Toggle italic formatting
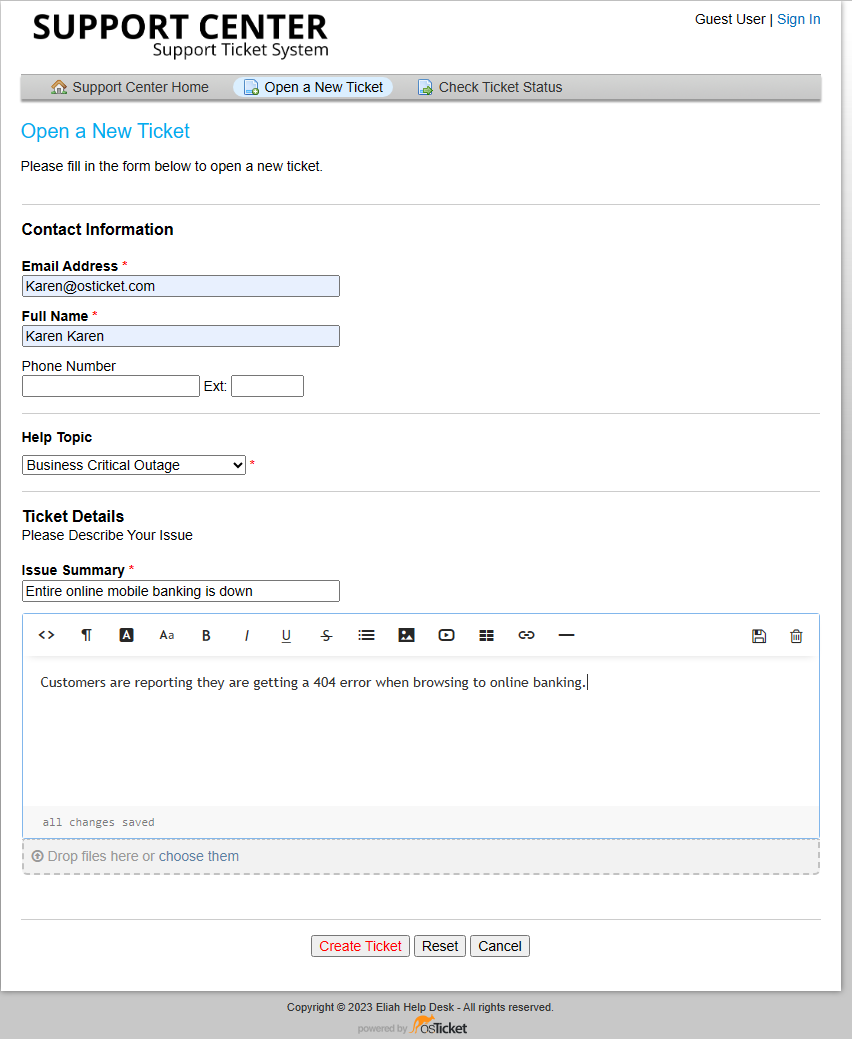The height and width of the screenshot is (1039, 852). 246,635
